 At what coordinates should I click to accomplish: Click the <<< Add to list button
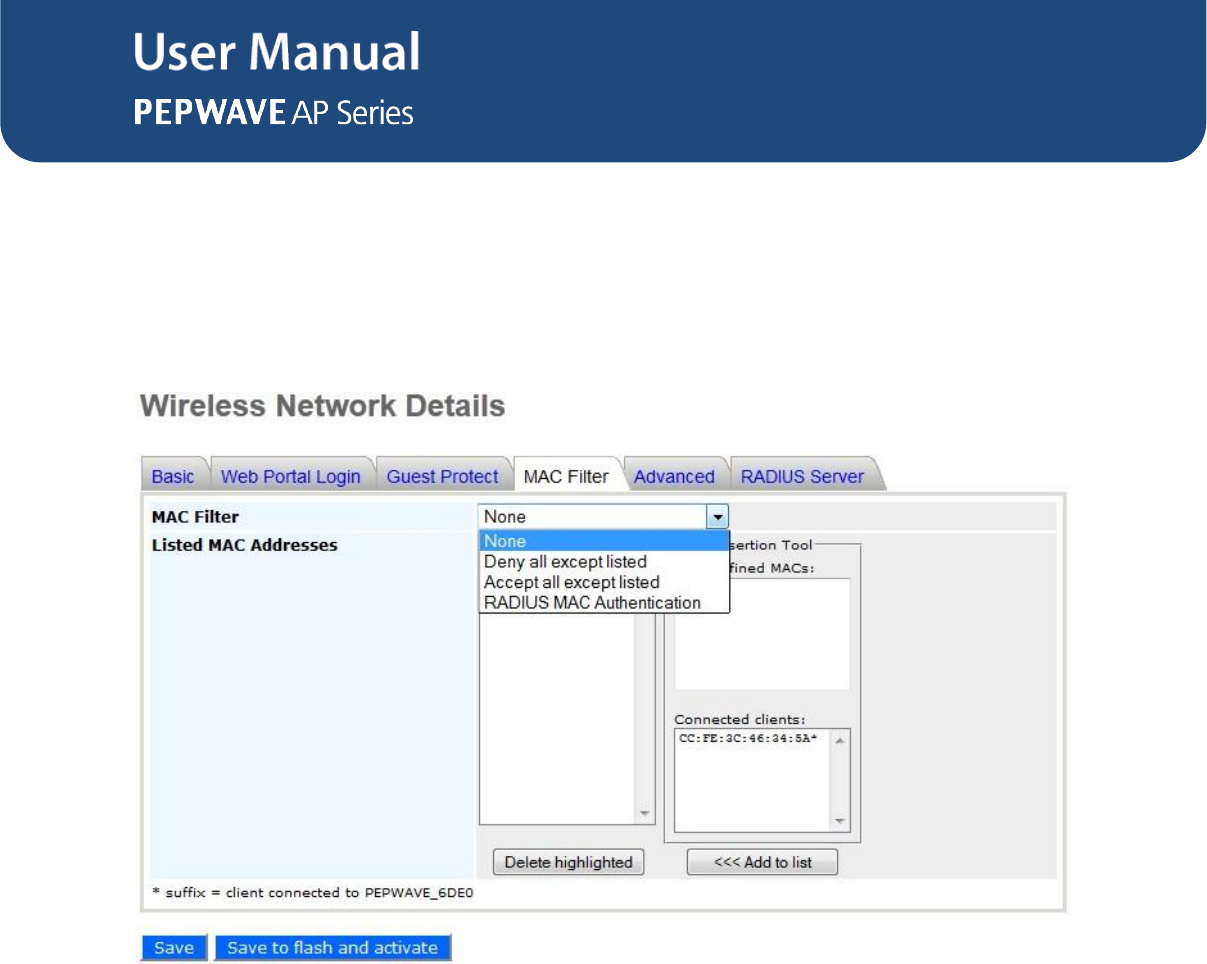coord(762,862)
